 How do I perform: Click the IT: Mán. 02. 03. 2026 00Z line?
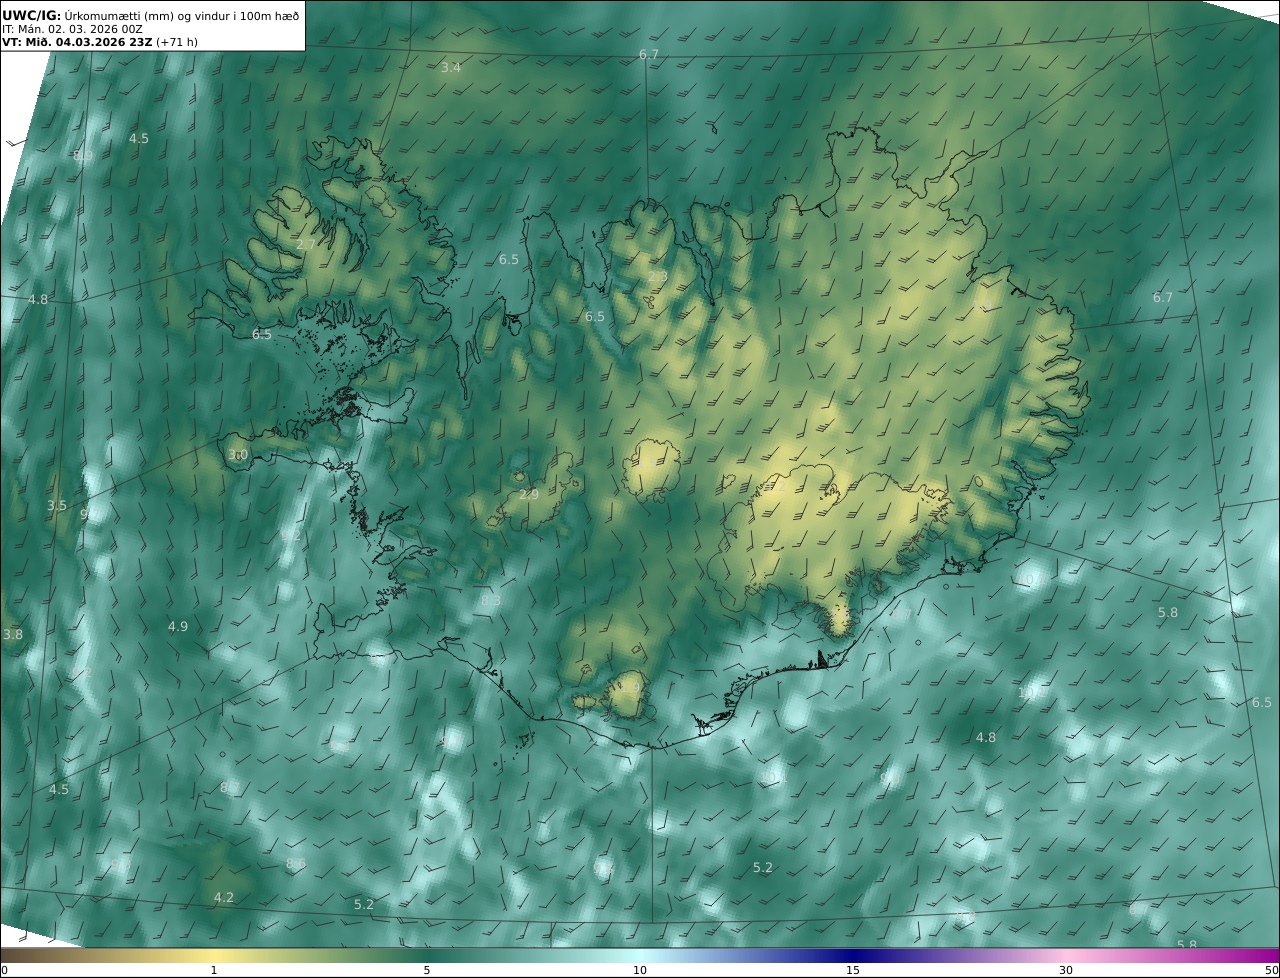pos(72,29)
